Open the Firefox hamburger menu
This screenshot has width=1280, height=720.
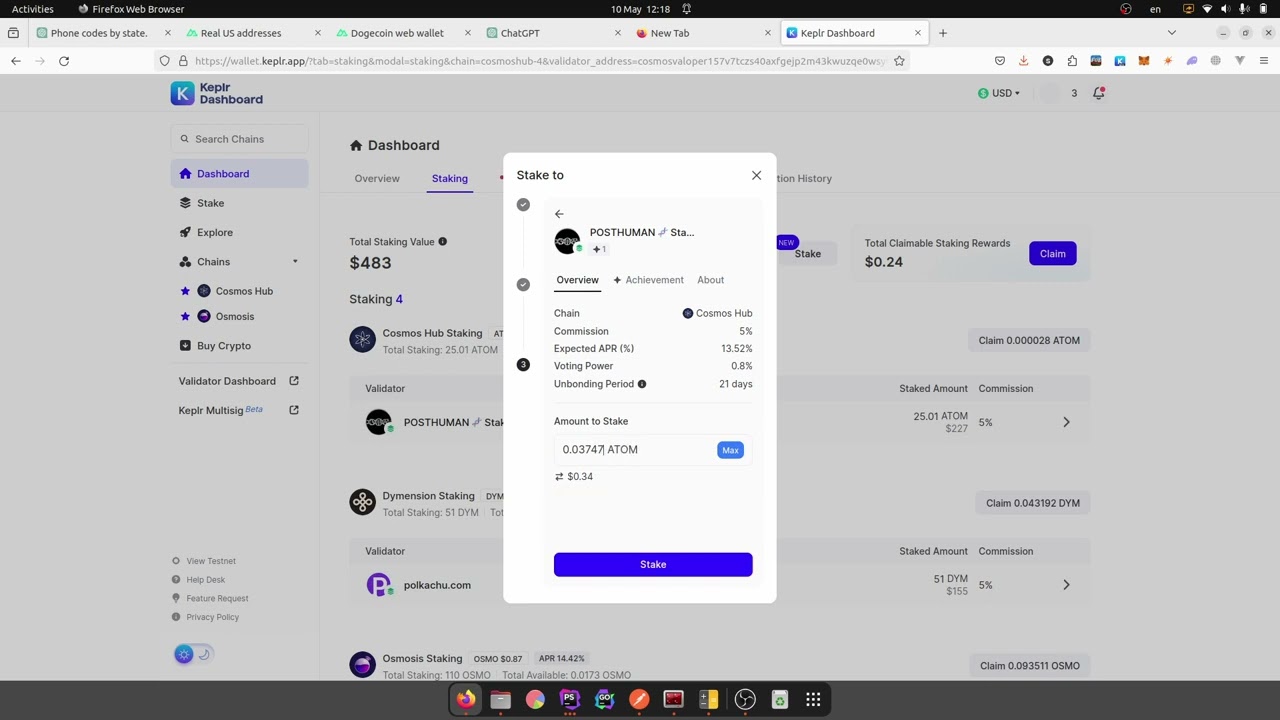tap(1264, 61)
